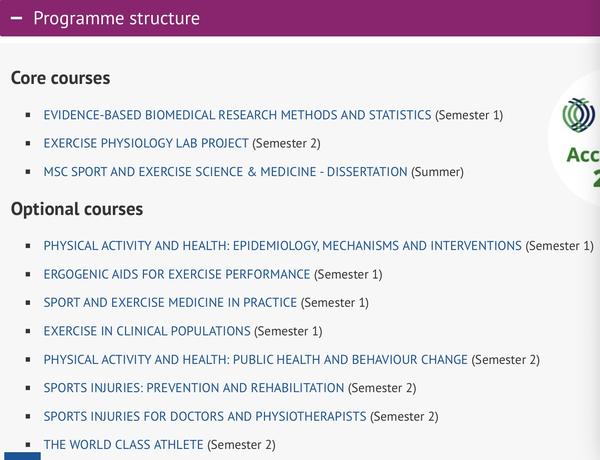This screenshot has width=600, height=460.
Task: Open The World Class Athlete course
Action: tap(123, 444)
